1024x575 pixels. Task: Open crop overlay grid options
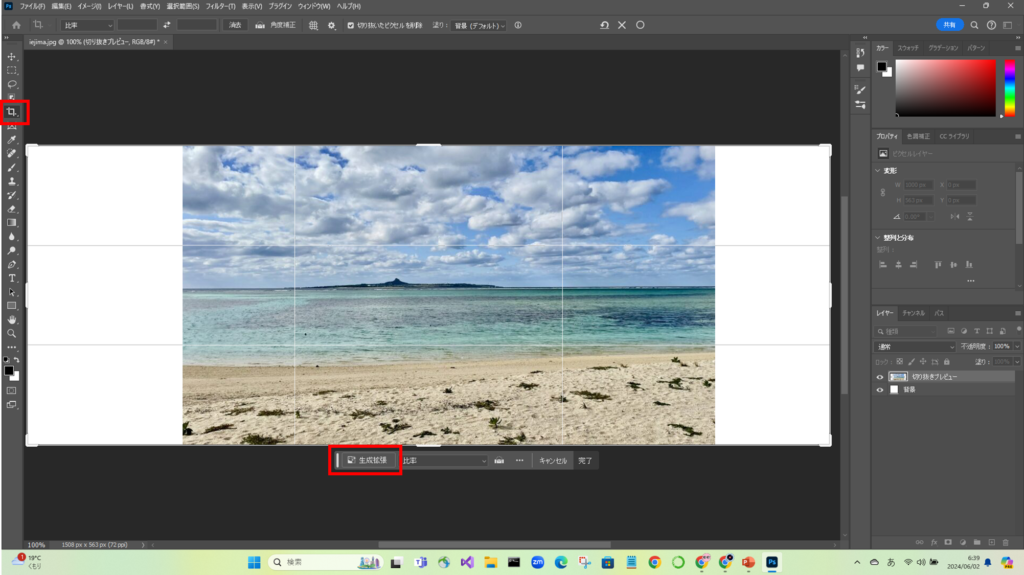(313, 25)
